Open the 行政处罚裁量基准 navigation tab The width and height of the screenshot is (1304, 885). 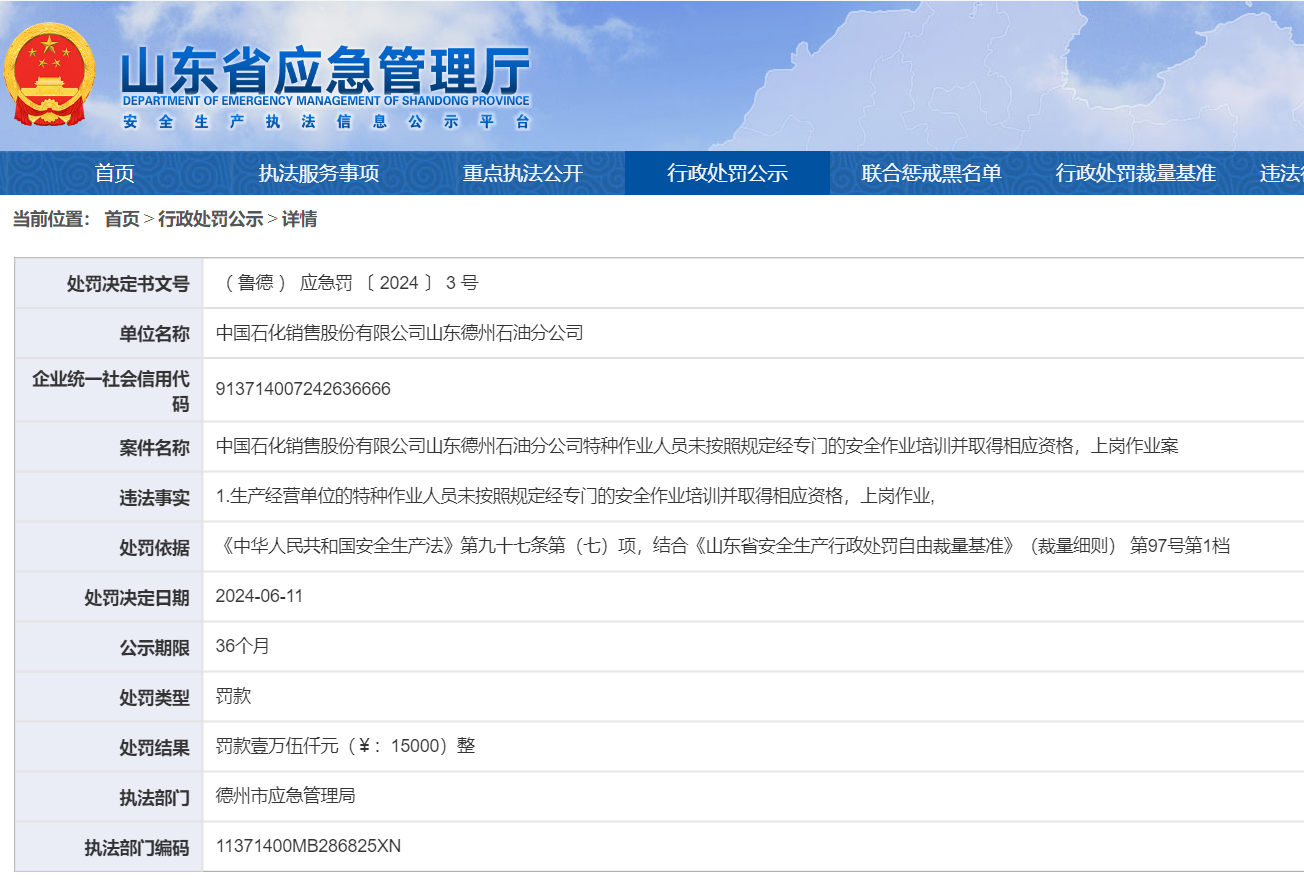click(x=1136, y=173)
